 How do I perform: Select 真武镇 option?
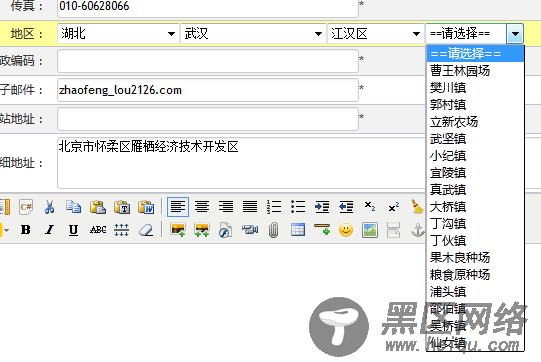(475, 189)
